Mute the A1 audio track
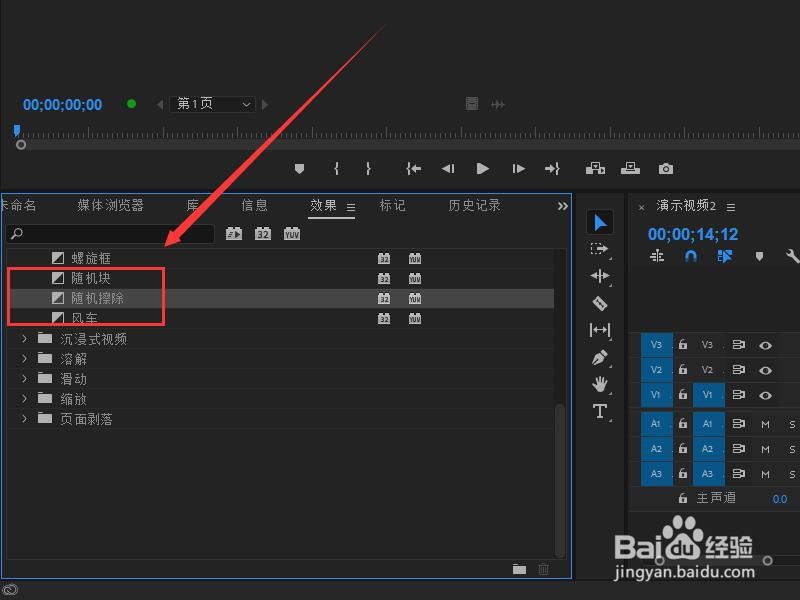 (765, 424)
